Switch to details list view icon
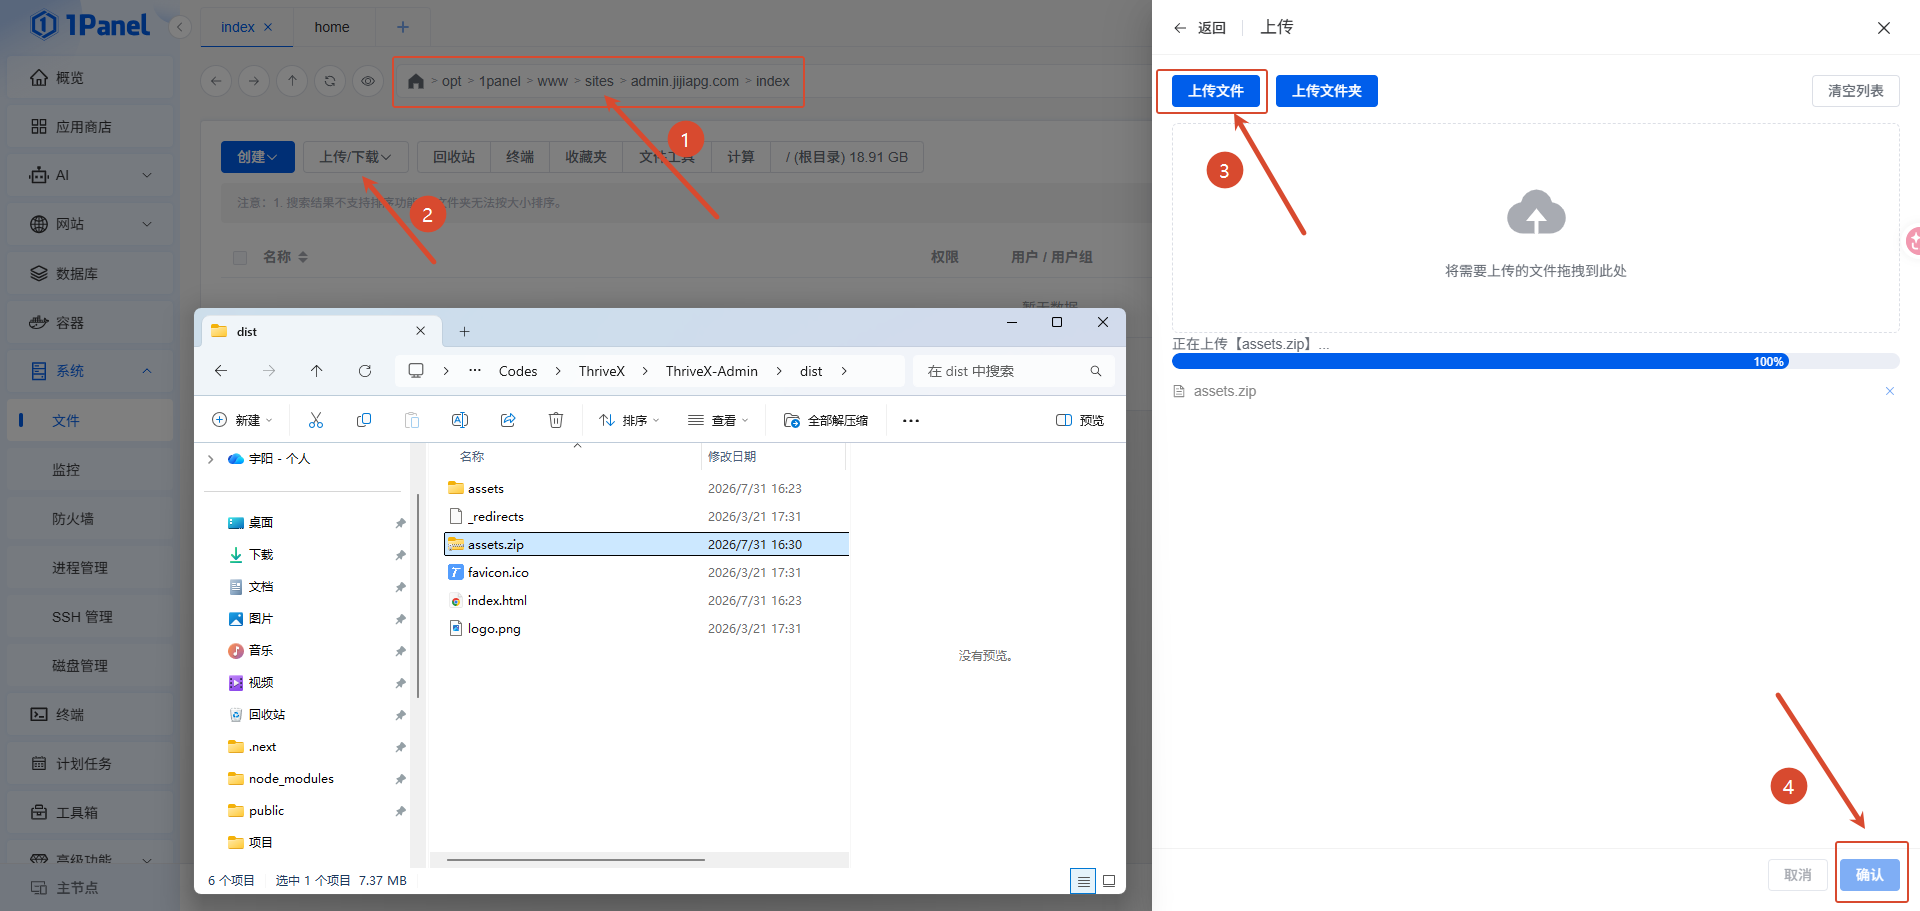The width and height of the screenshot is (1920, 911). click(x=1083, y=881)
